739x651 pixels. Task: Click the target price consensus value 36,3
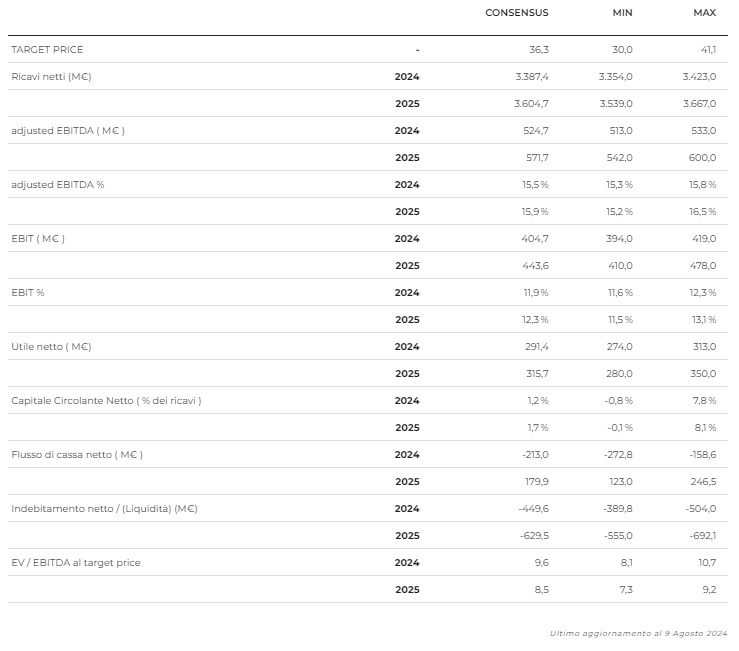coord(540,49)
